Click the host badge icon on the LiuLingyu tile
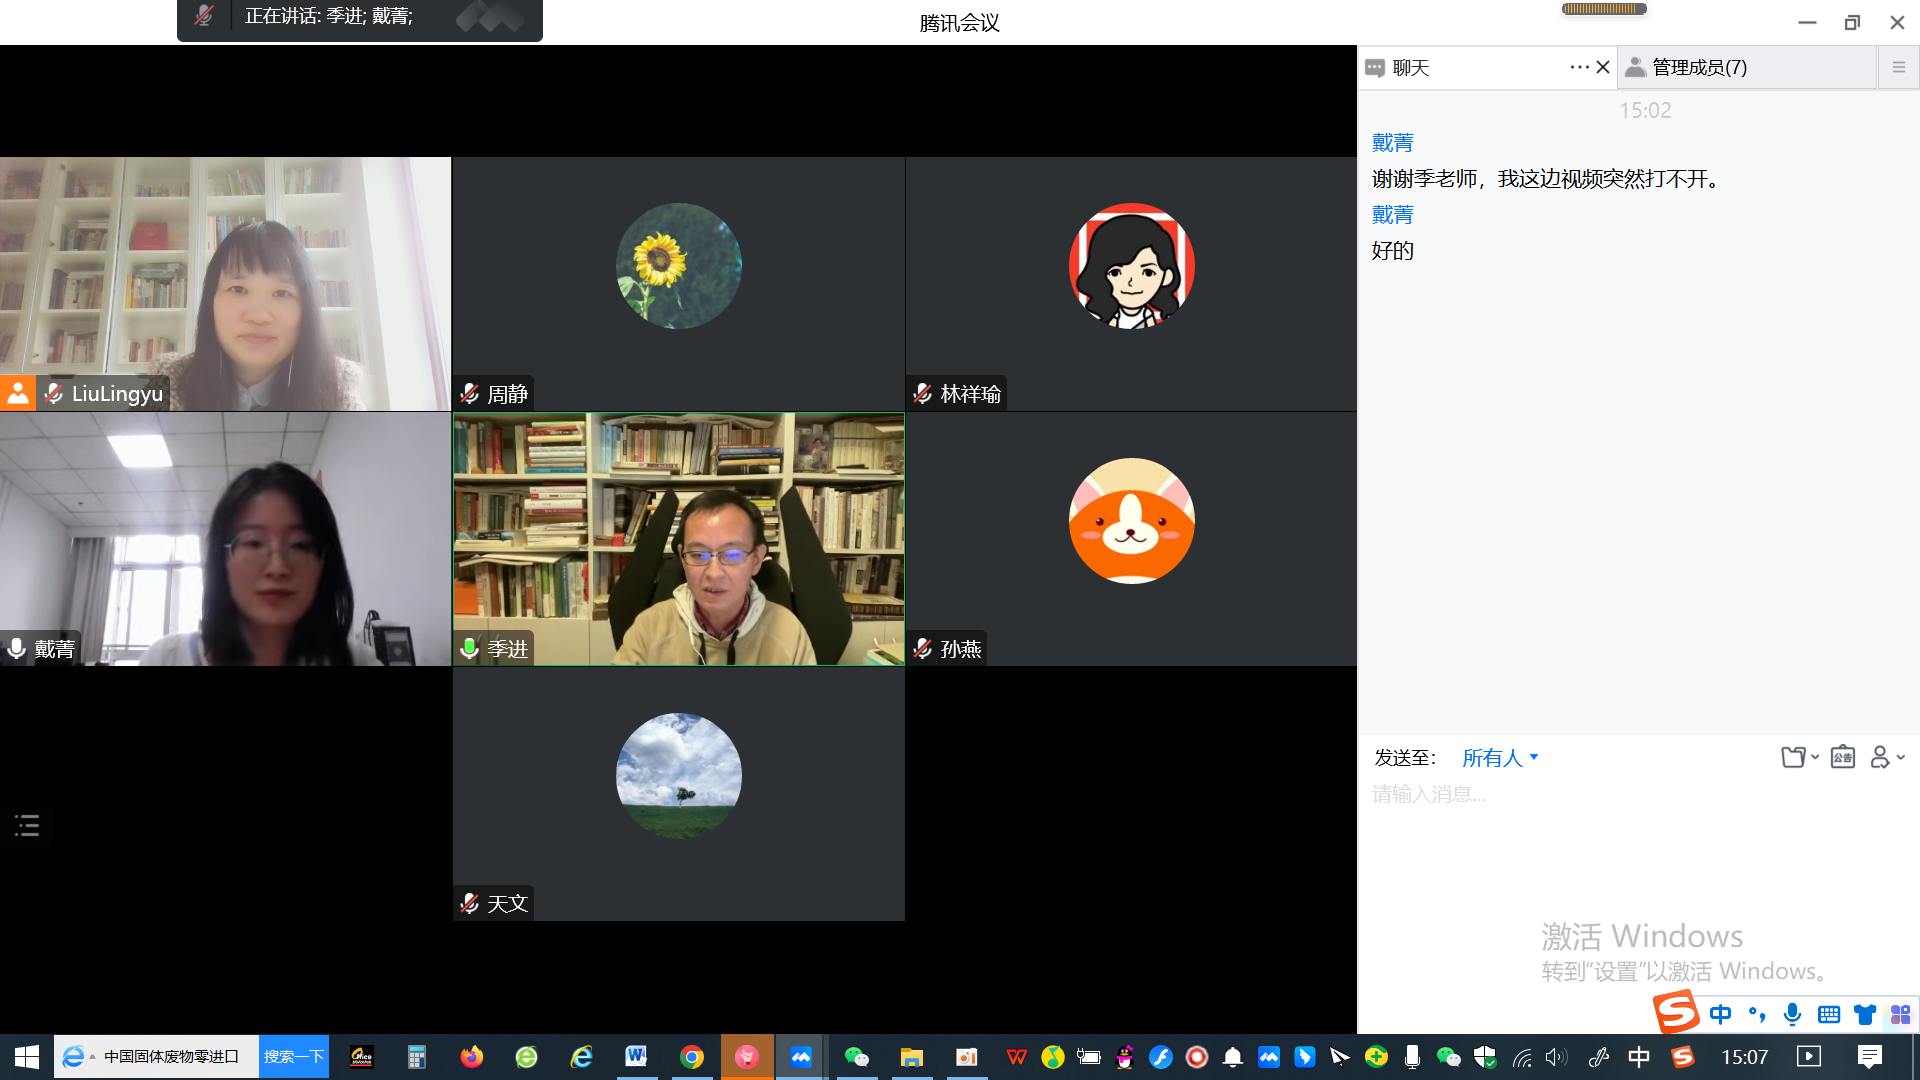Viewport: 1920px width, 1080px height. (x=18, y=393)
